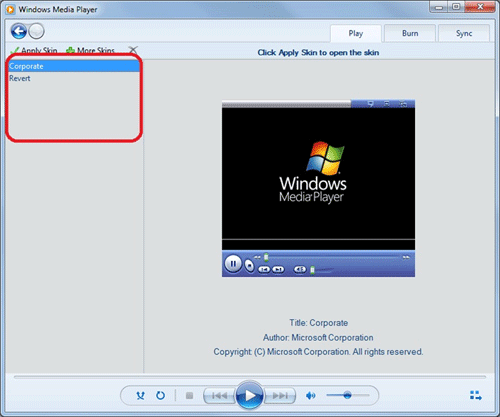Toggle repeat in the playback bar
Image resolution: width=500 pixels, height=417 pixels.
tap(160, 396)
